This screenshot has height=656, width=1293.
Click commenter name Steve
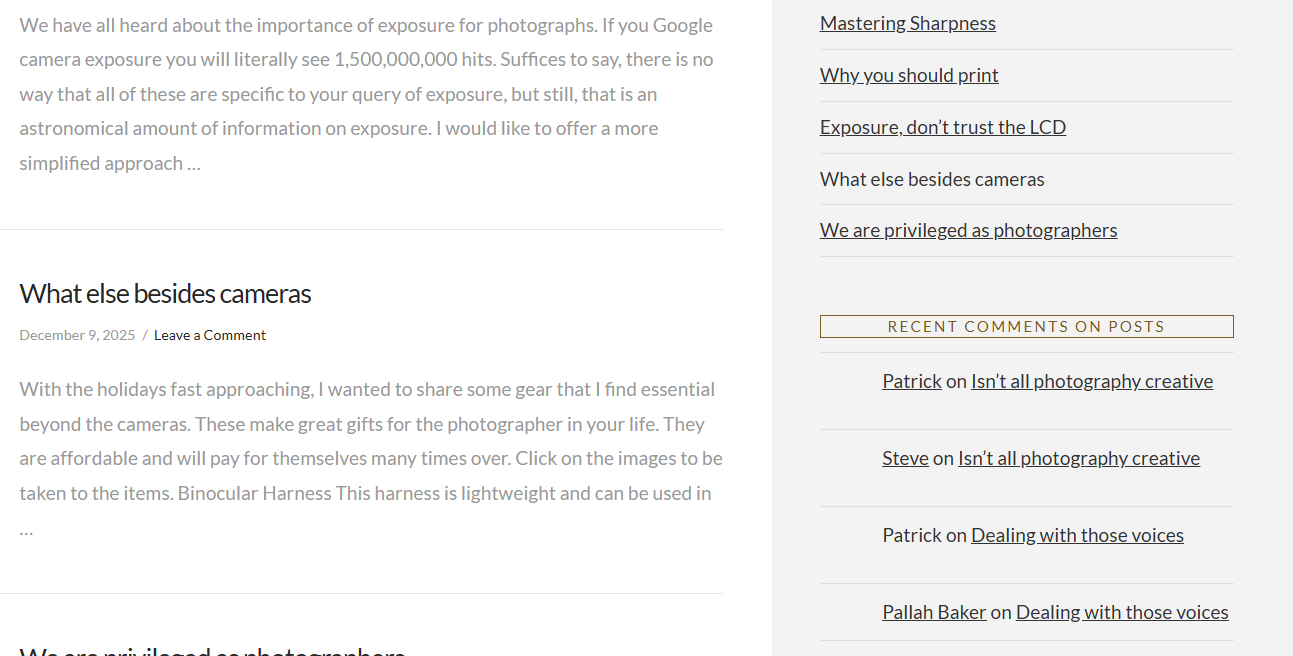[905, 458]
